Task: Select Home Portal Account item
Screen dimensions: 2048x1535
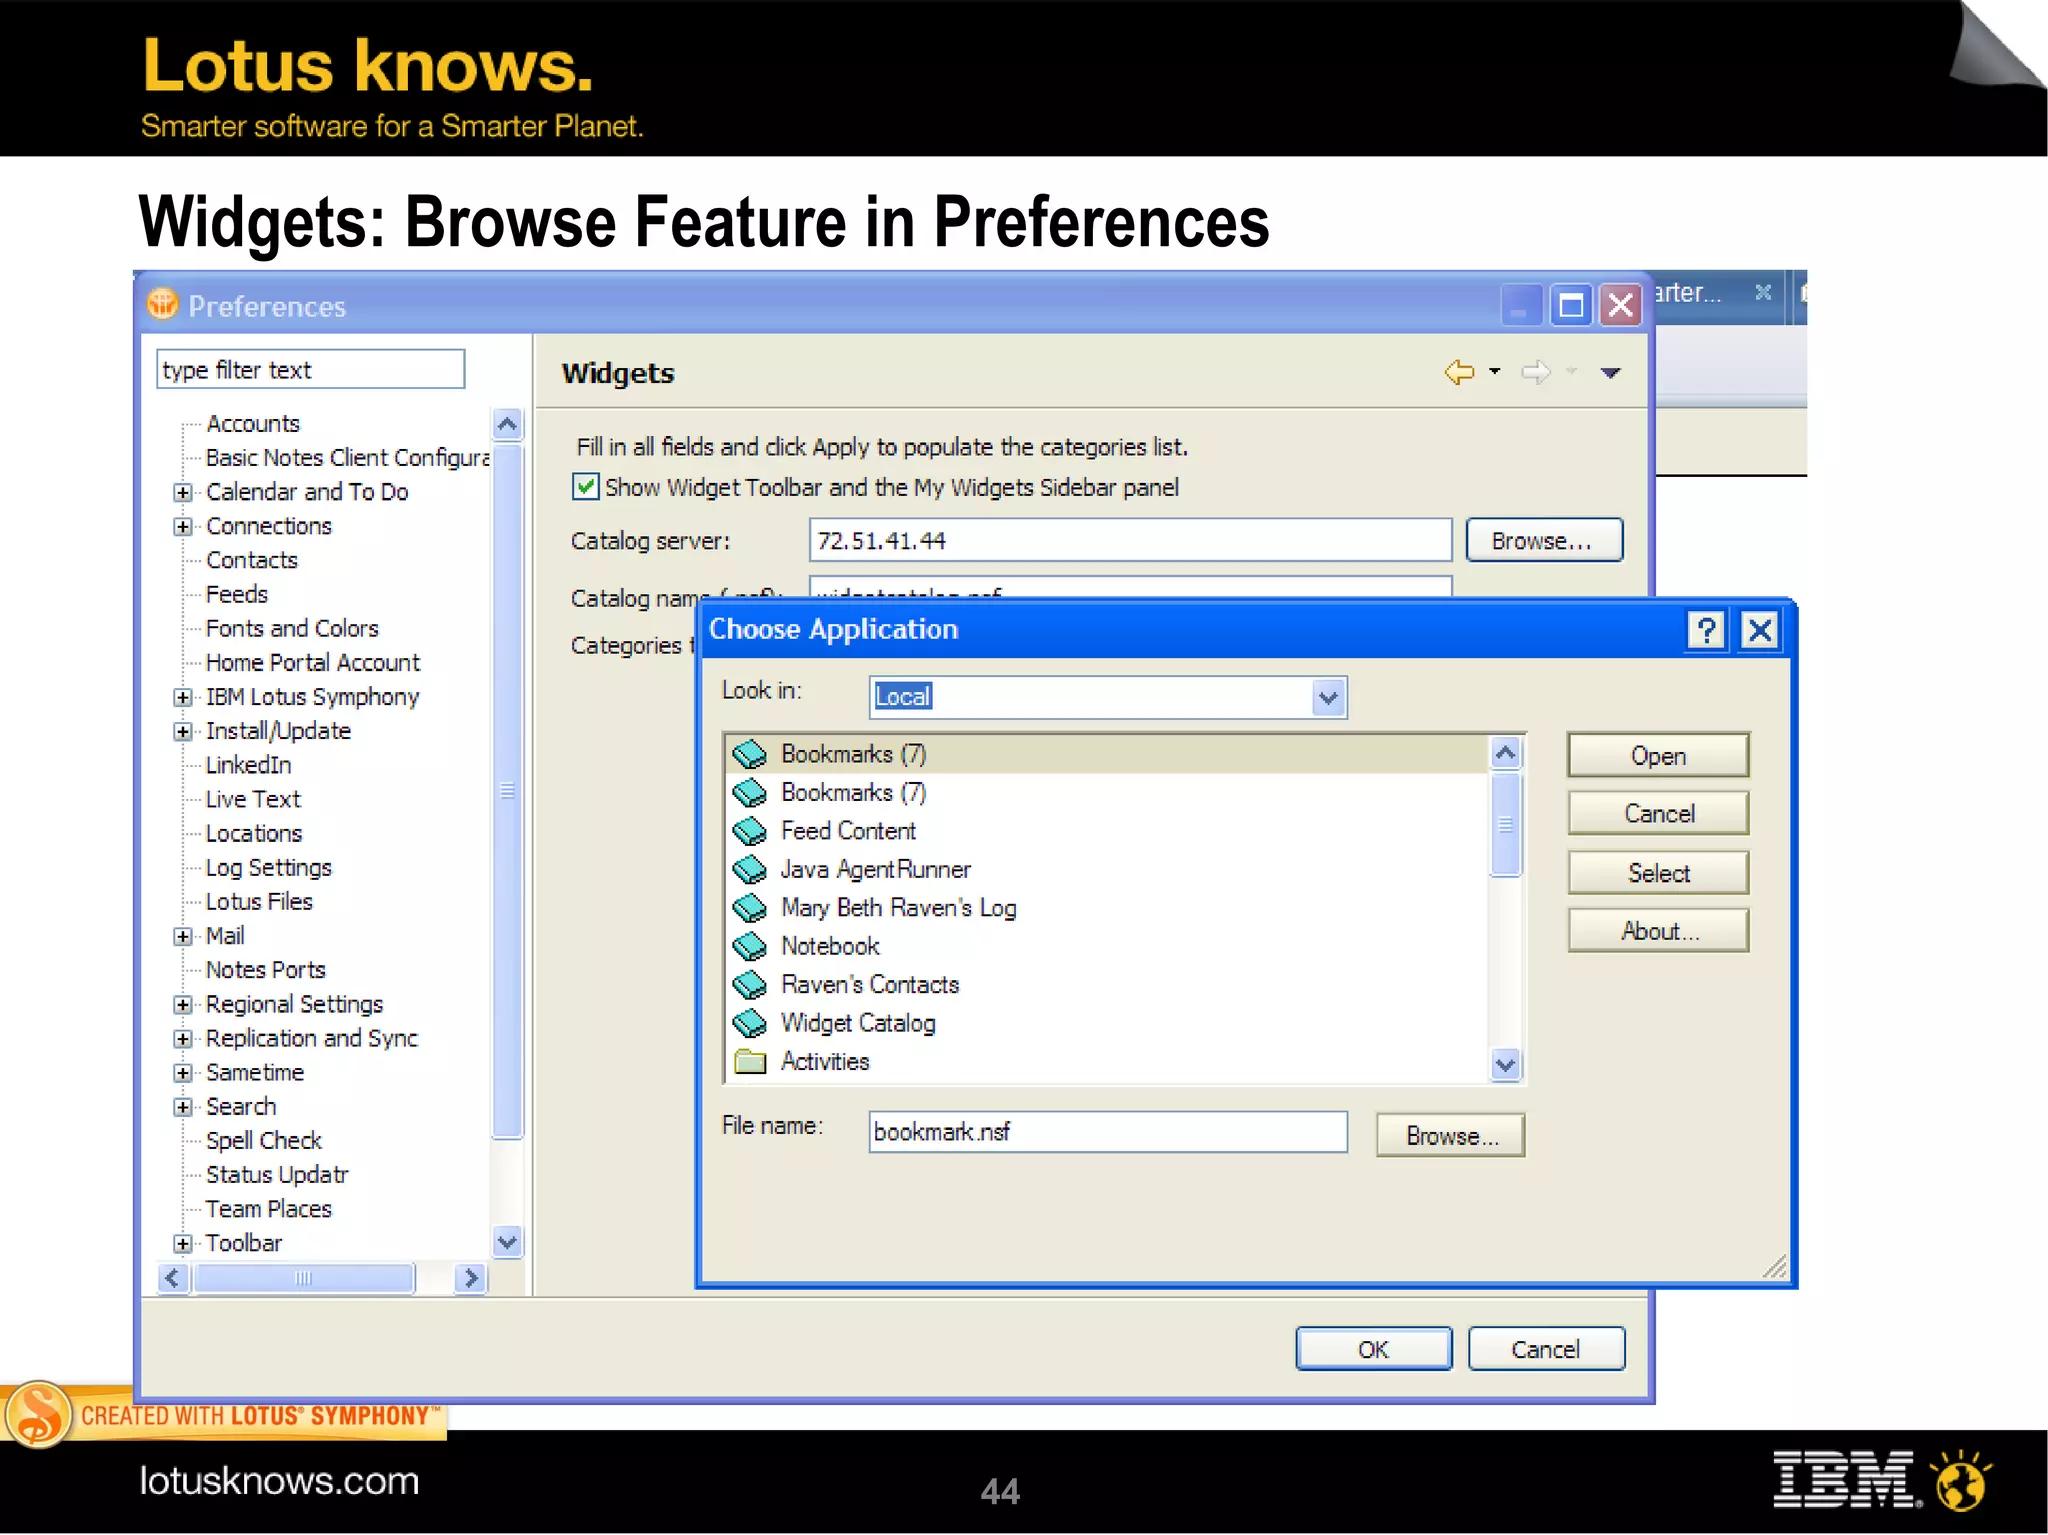Action: point(313,663)
